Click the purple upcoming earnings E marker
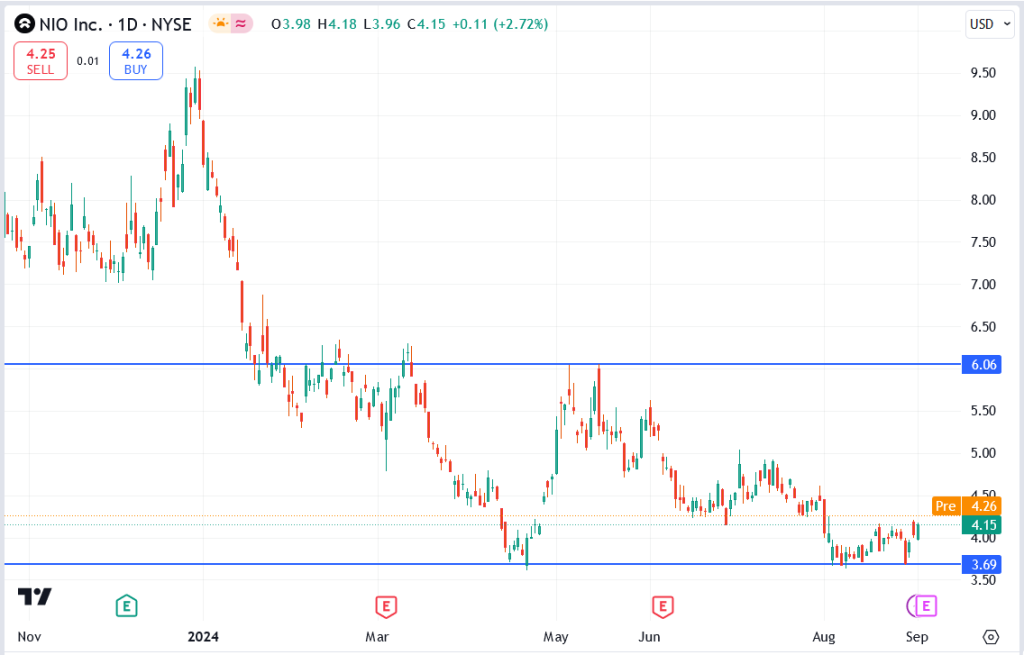The image size is (1024, 655). [x=925, y=606]
